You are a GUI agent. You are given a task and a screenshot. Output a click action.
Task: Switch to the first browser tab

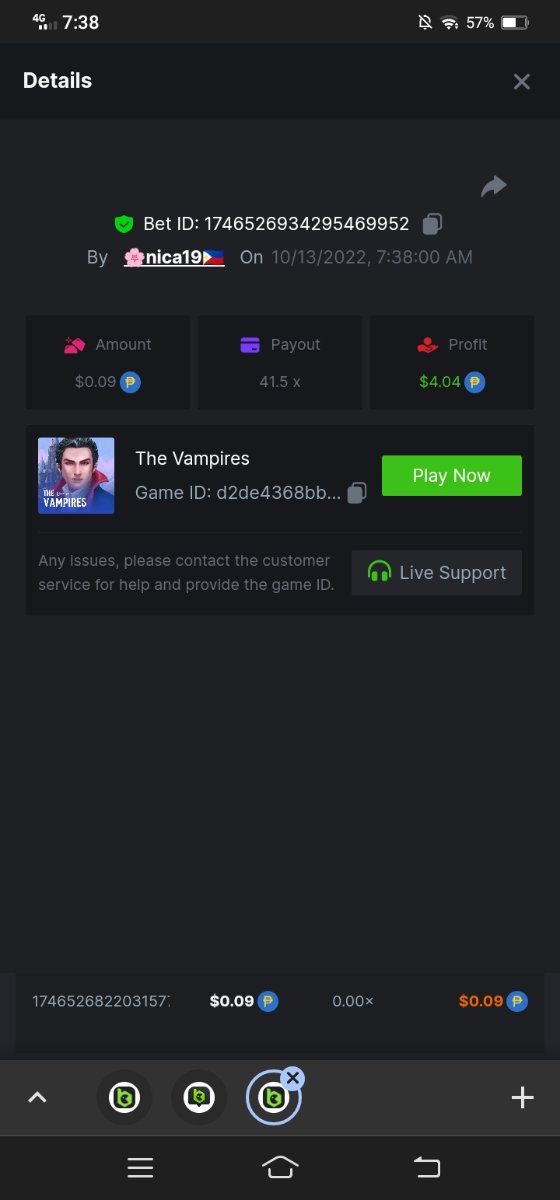pos(124,1098)
